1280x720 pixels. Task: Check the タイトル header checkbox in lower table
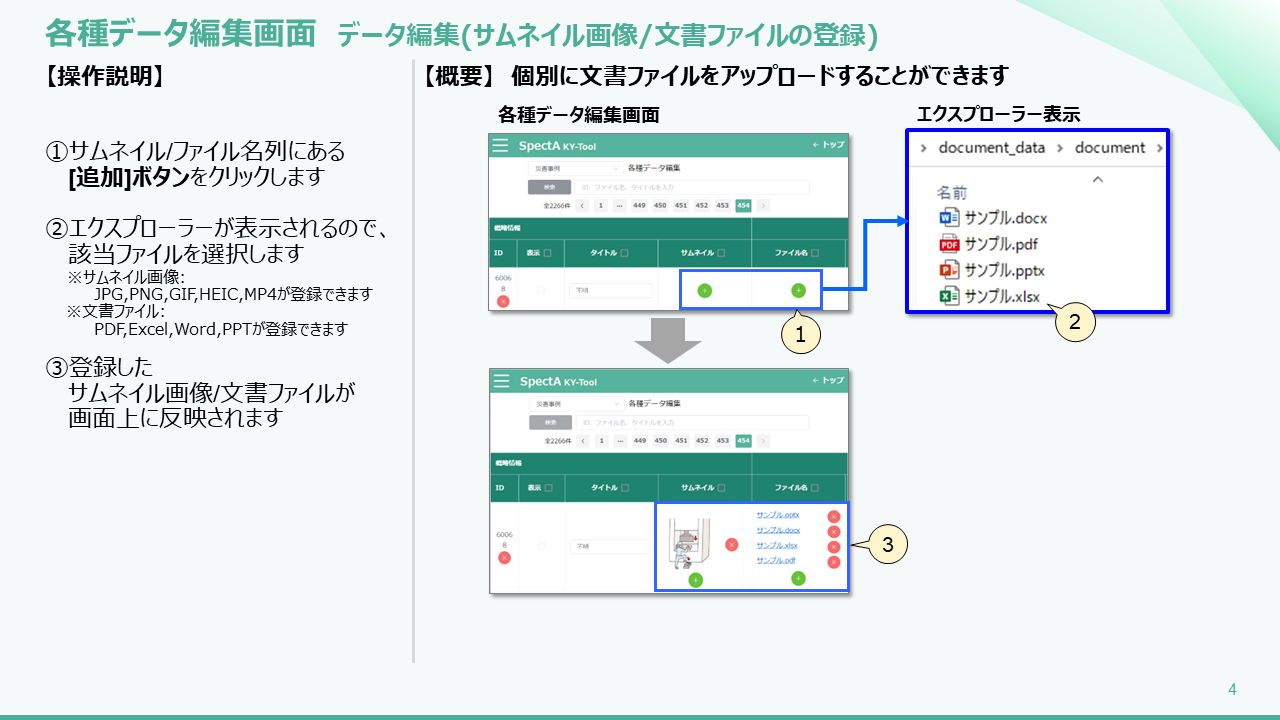(625, 488)
